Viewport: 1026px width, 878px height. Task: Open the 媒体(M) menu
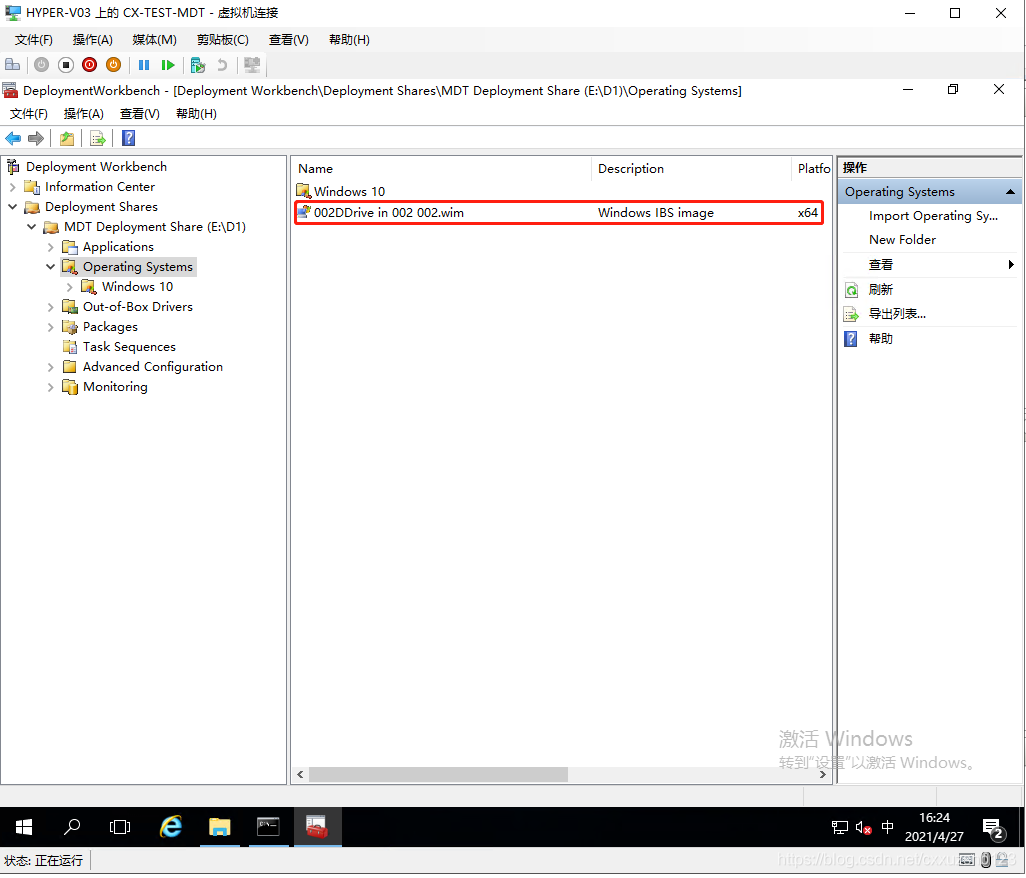(x=154, y=40)
